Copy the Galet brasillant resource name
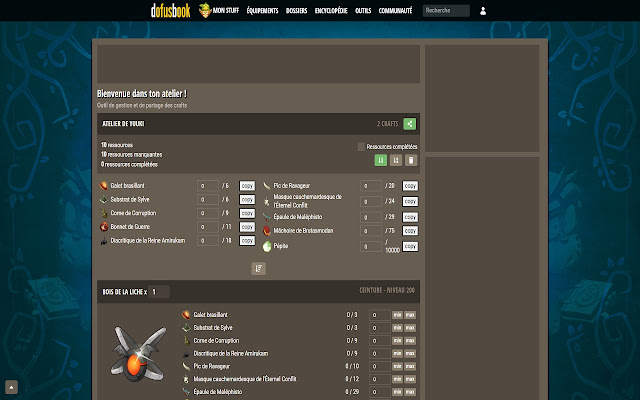The image size is (640, 400). 247,186
